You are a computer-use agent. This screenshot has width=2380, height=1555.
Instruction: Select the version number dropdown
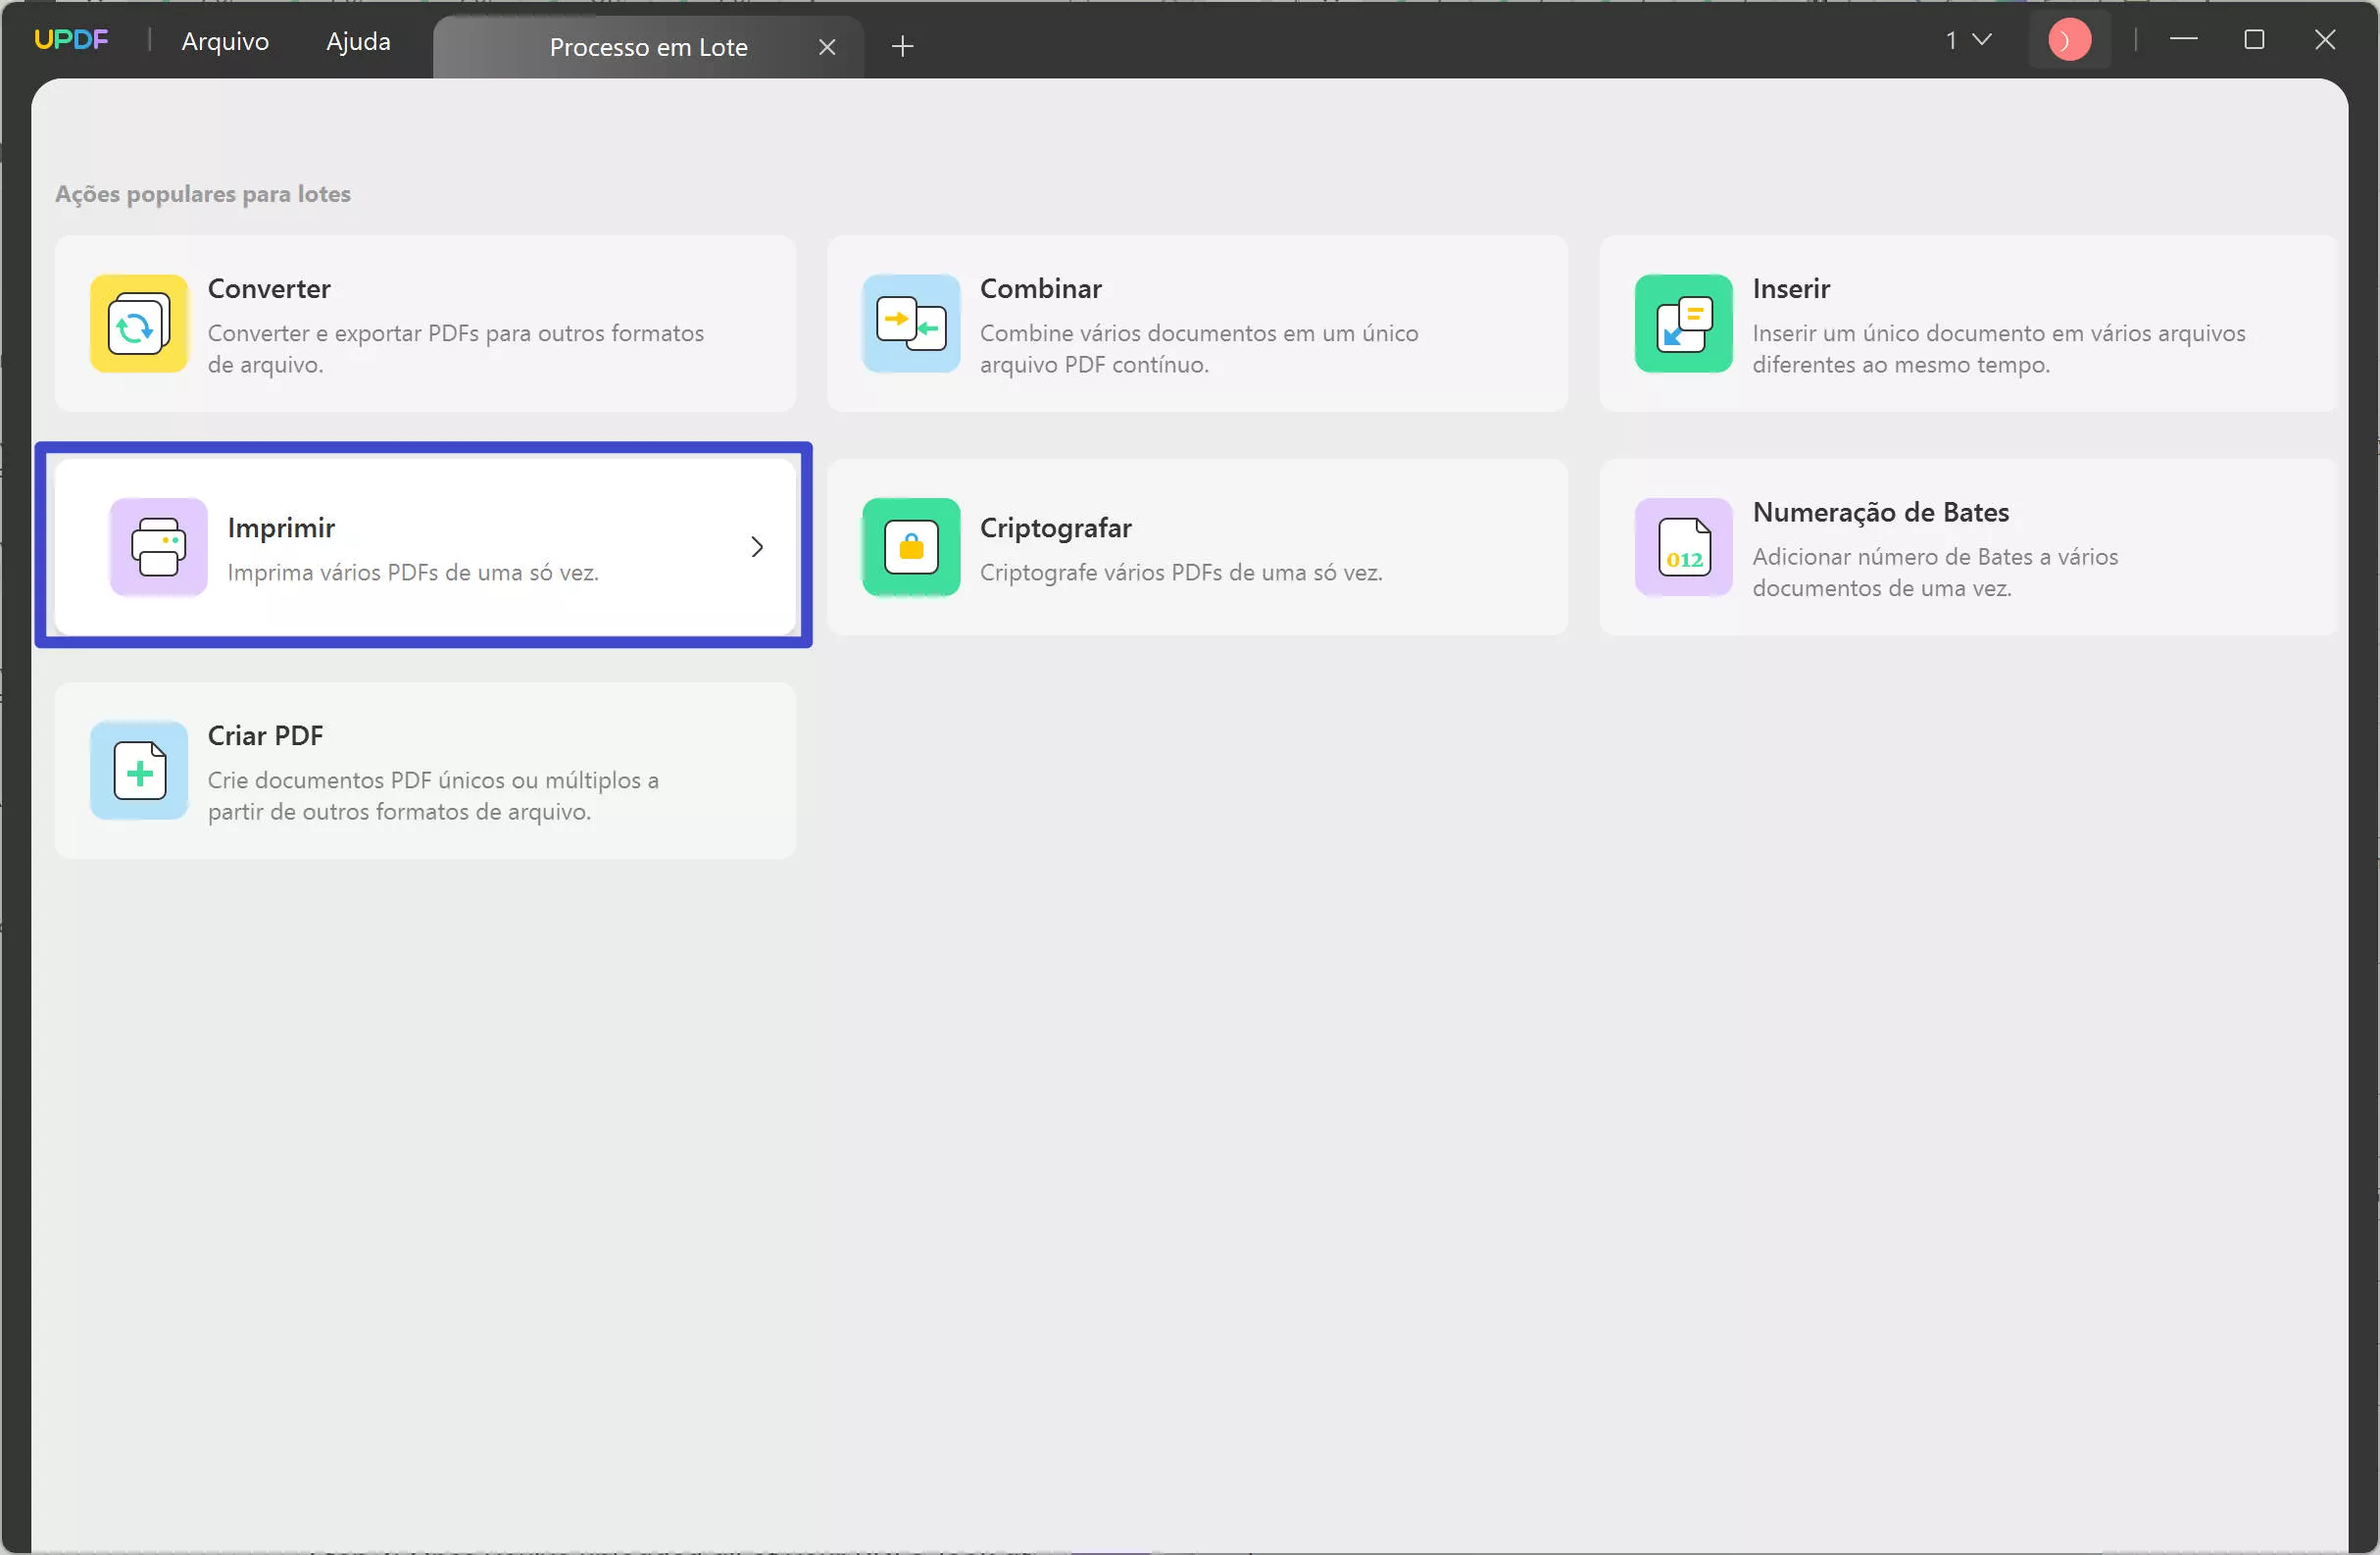[1962, 38]
